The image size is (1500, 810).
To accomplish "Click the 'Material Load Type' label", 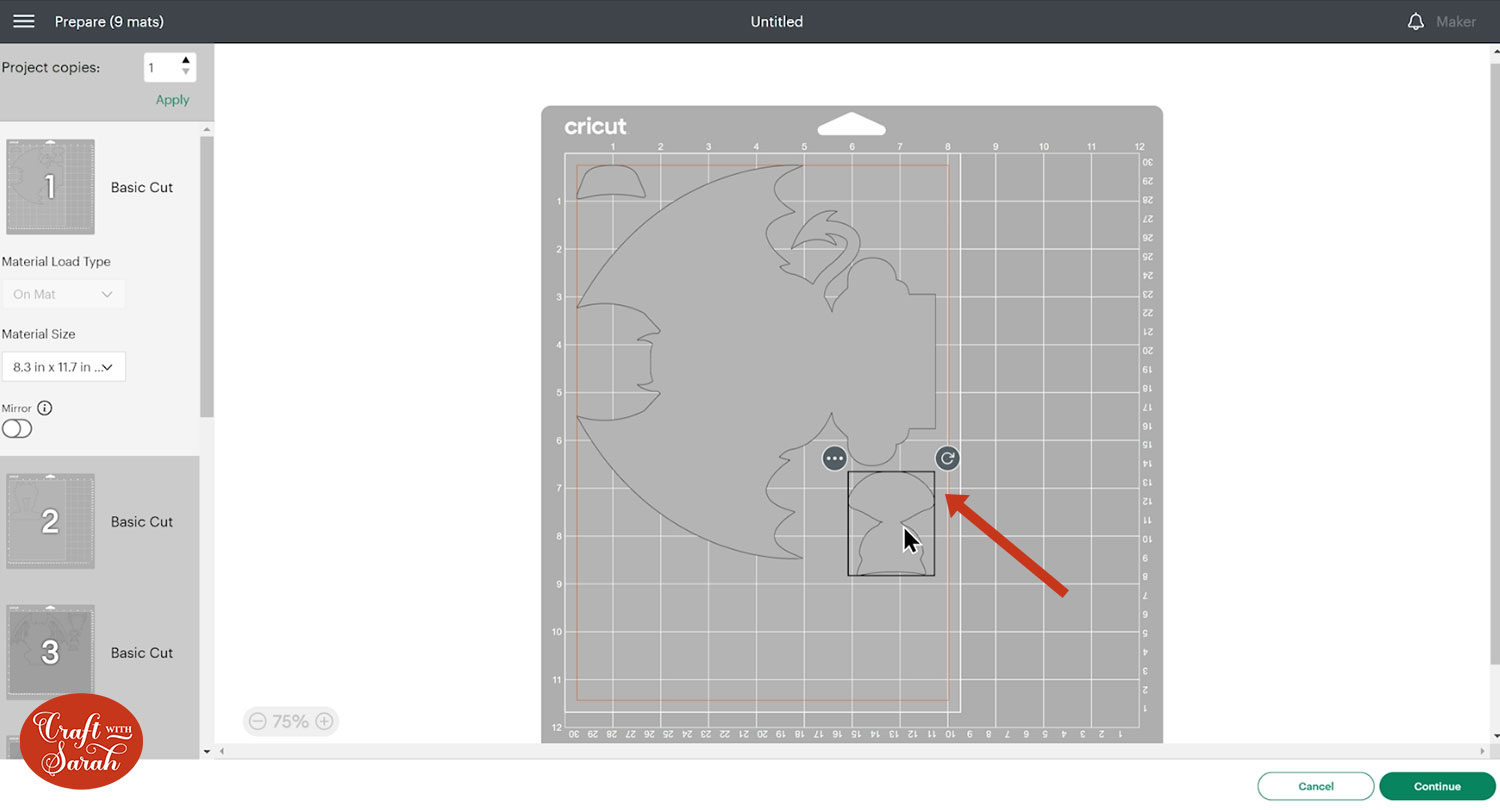I will click(56, 261).
